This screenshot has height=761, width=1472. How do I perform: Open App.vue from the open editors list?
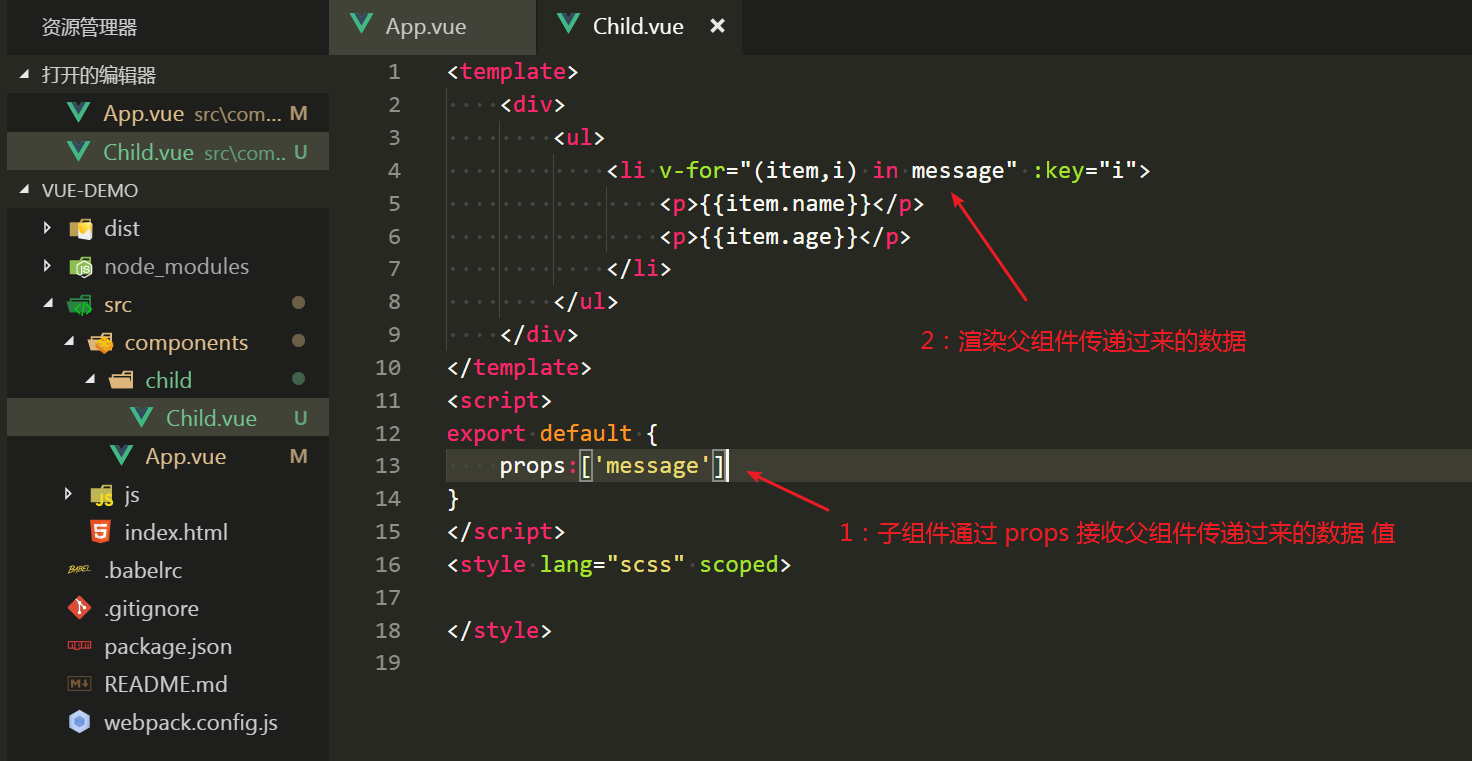[168, 113]
